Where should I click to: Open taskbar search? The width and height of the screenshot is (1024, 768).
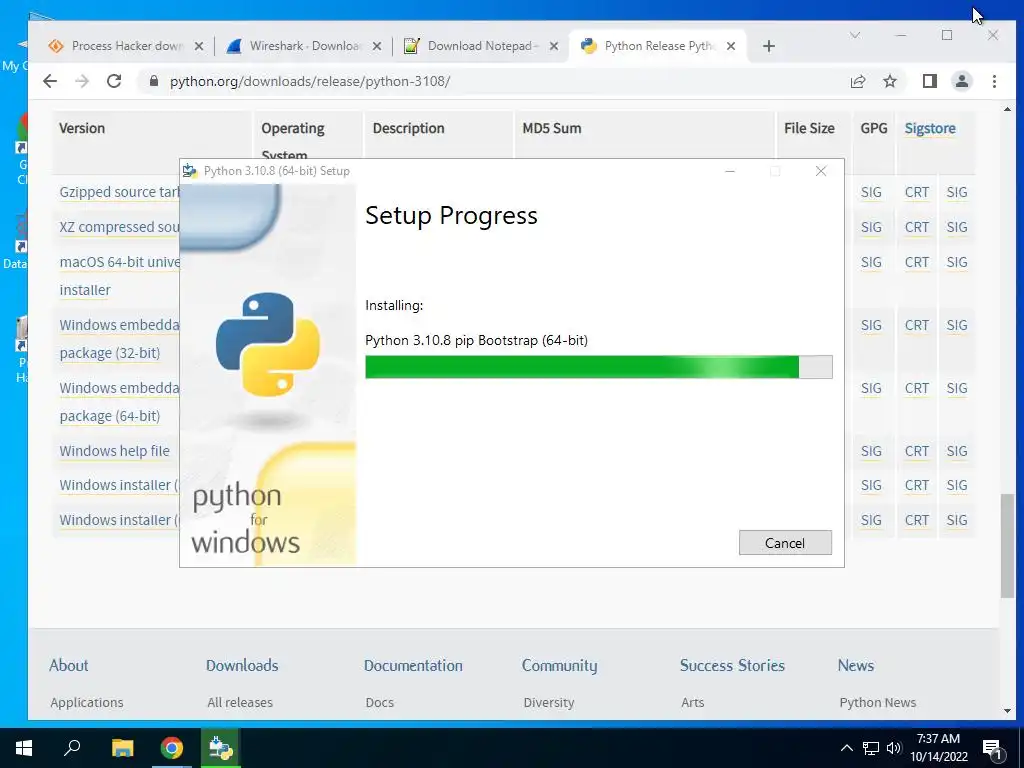72,748
